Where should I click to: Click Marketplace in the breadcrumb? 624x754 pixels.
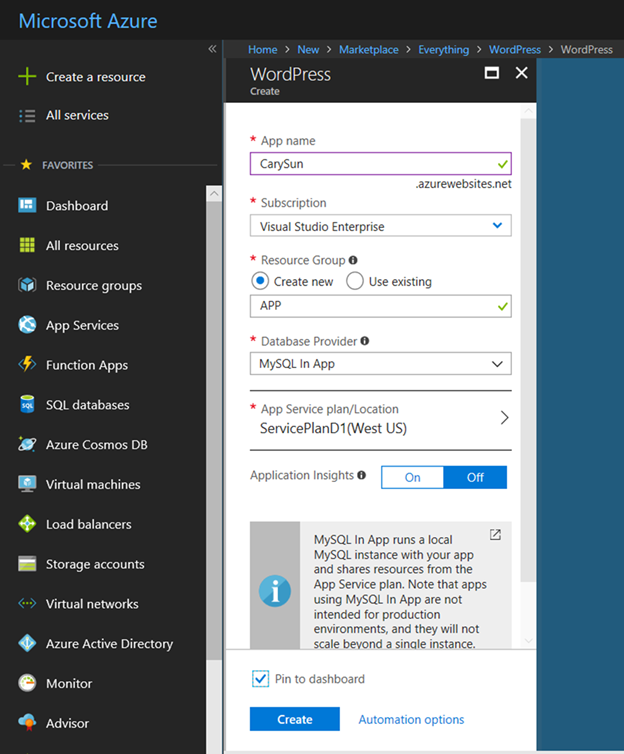pos(369,50)
